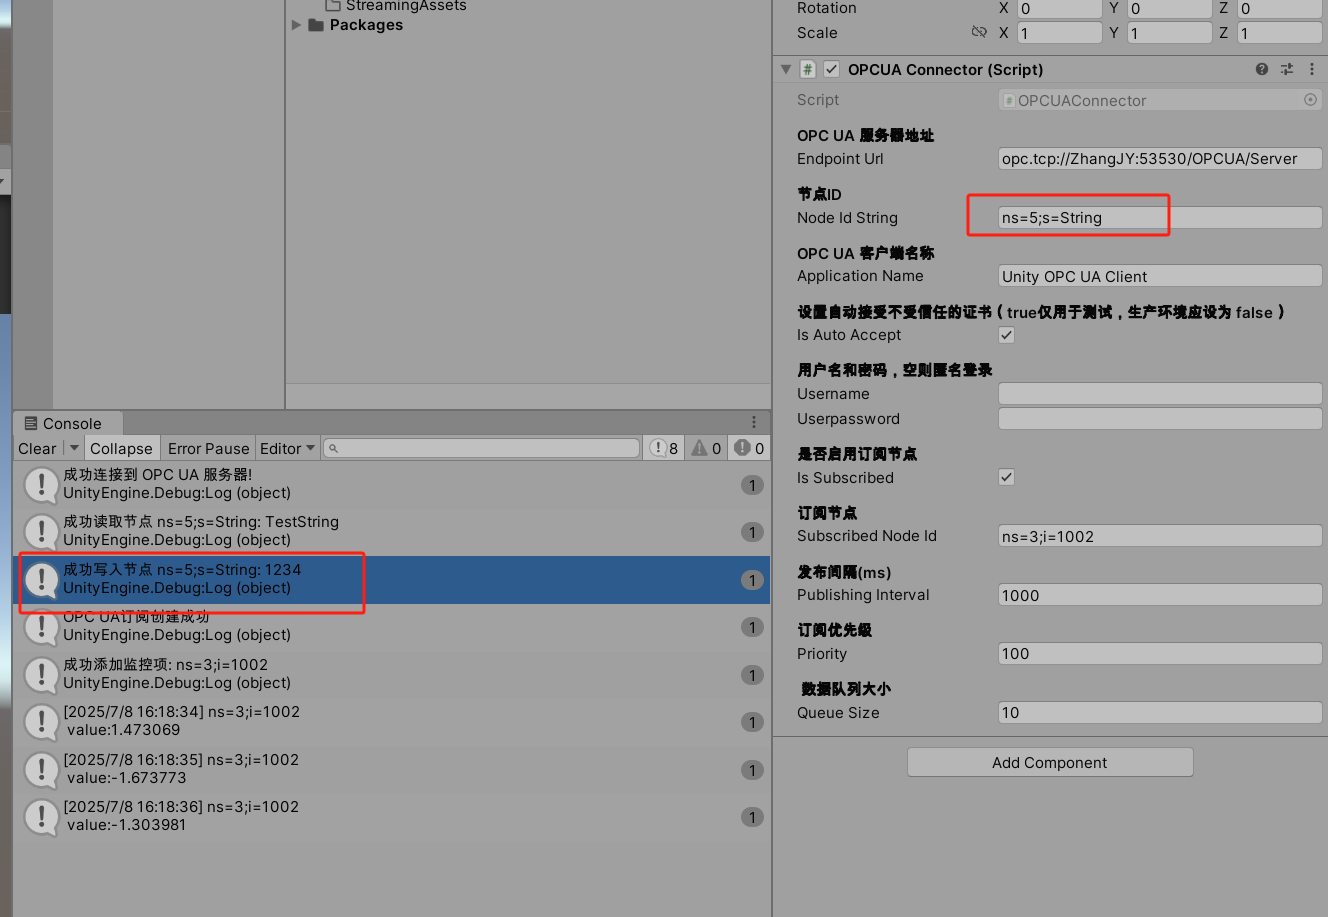Open the Clear dropdown arrow in Console
This screenshot has width=1328, height=917.
pyautogui.click(x=72, y=448)
